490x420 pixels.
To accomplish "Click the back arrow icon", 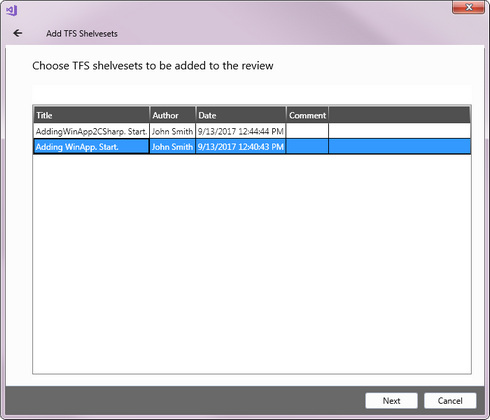I will tap(17, 33).
